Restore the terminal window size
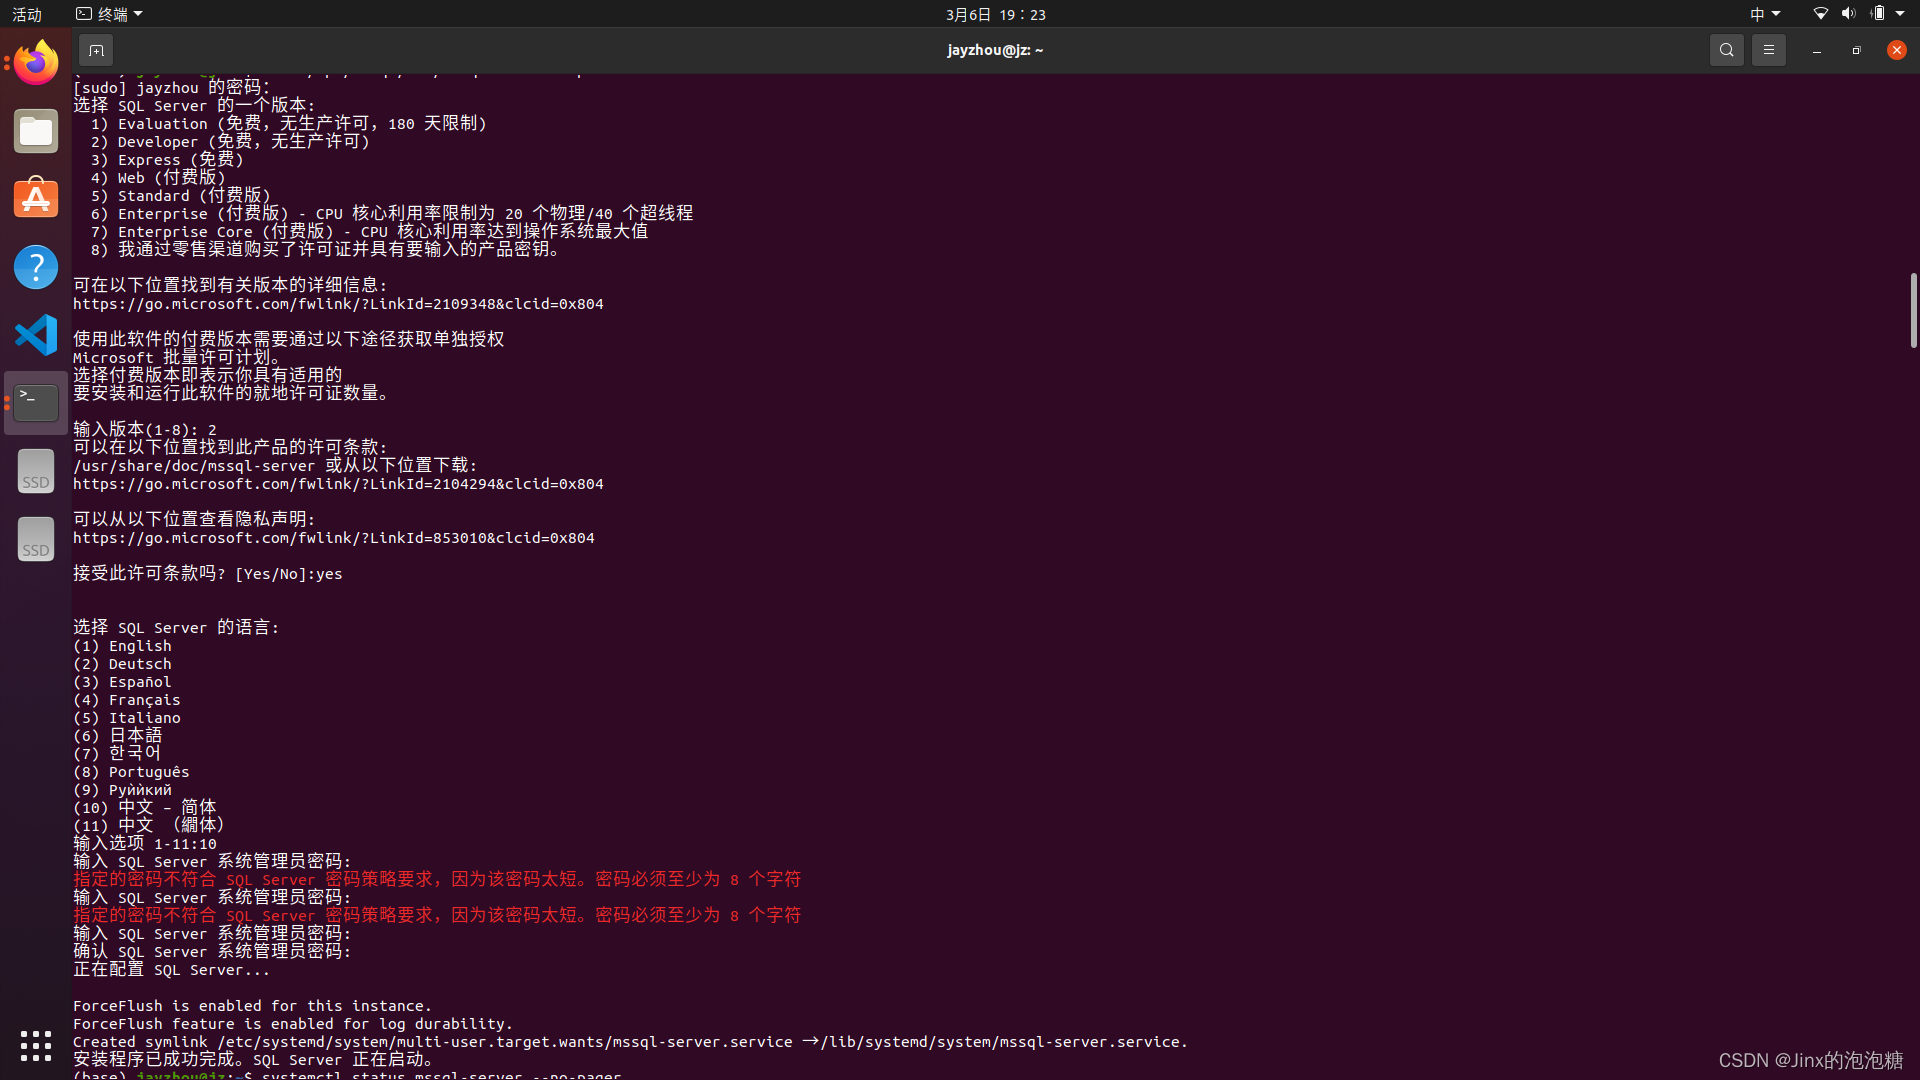 1856,50
